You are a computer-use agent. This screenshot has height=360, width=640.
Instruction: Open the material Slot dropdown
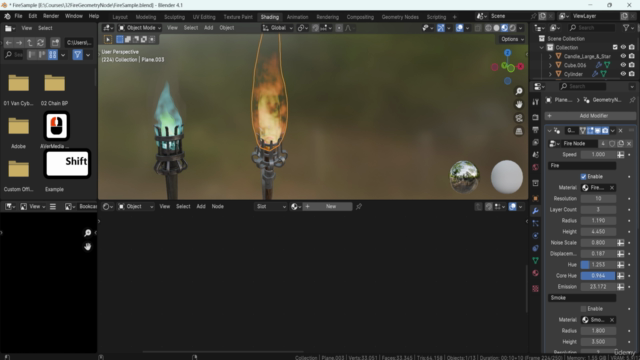271,207
